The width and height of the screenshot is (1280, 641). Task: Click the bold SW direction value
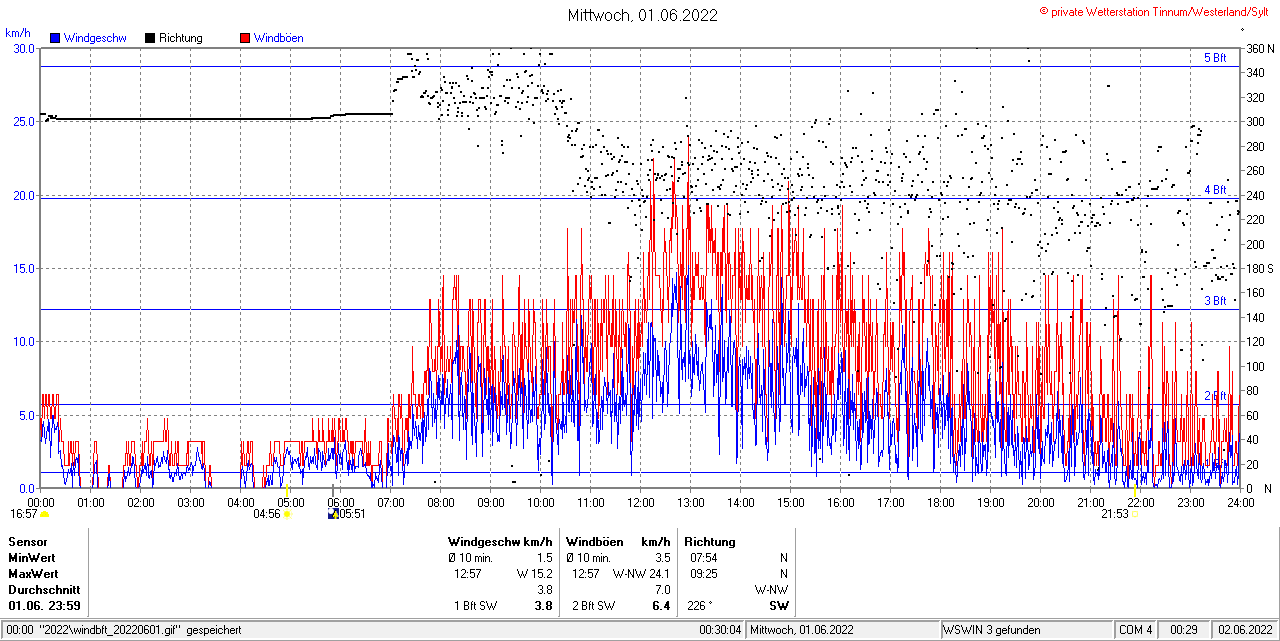click(778, 606)
